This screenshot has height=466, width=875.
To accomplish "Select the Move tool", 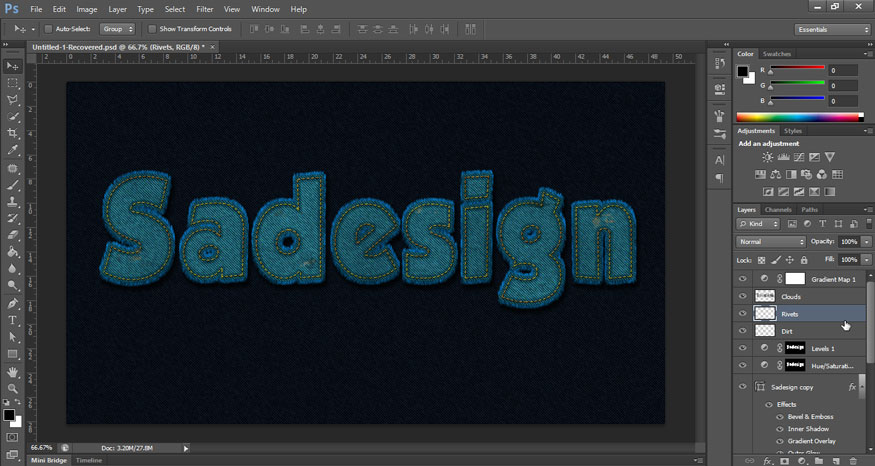I will coord(12,66).
